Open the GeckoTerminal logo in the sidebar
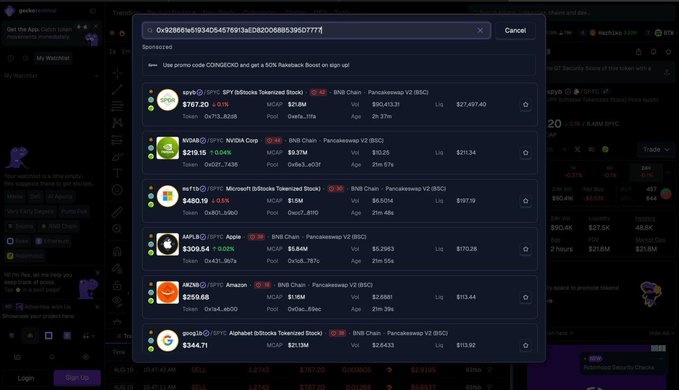The width and height of the screenshot is (679, 390). 31,10
